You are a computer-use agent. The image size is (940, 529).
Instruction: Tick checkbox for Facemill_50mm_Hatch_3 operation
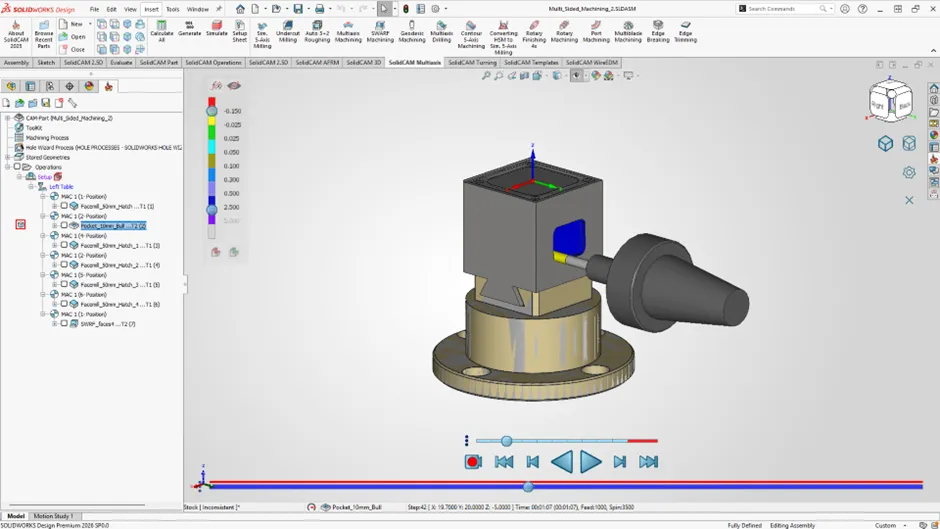pos(64,284)
